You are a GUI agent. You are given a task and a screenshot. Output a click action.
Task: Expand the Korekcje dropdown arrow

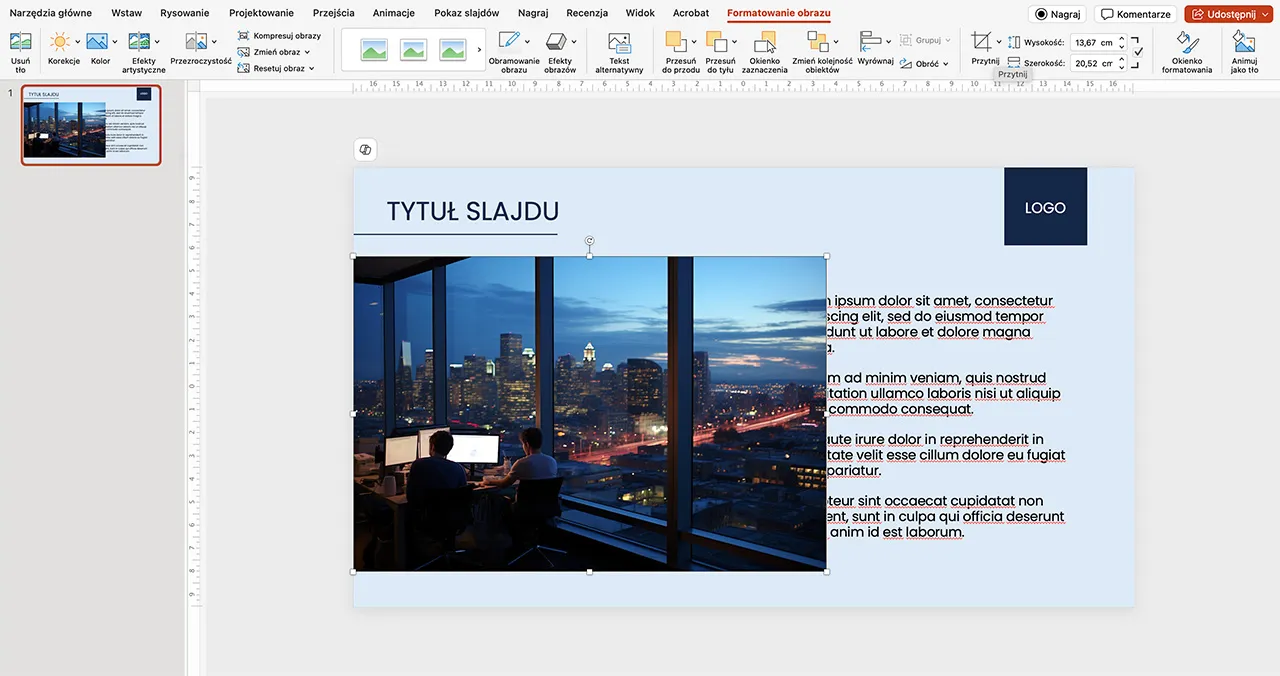[78, 42]
